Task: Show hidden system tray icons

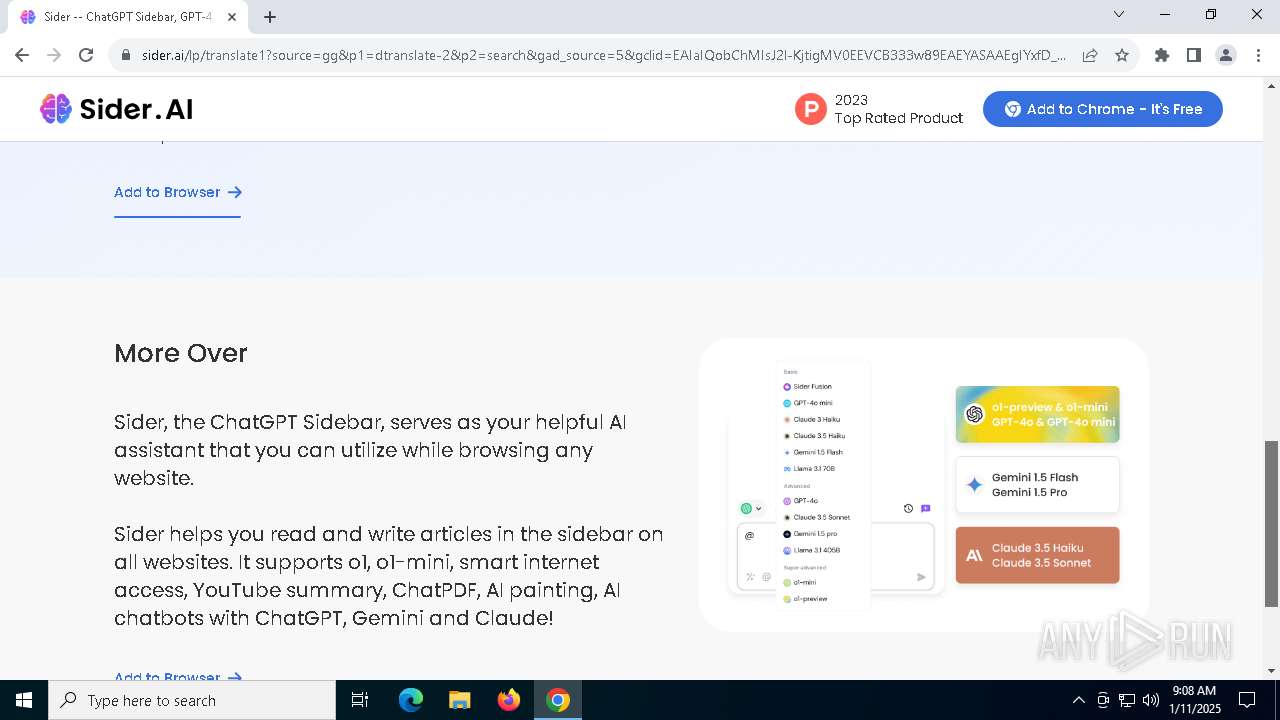Action: (x=1078, y=700)
